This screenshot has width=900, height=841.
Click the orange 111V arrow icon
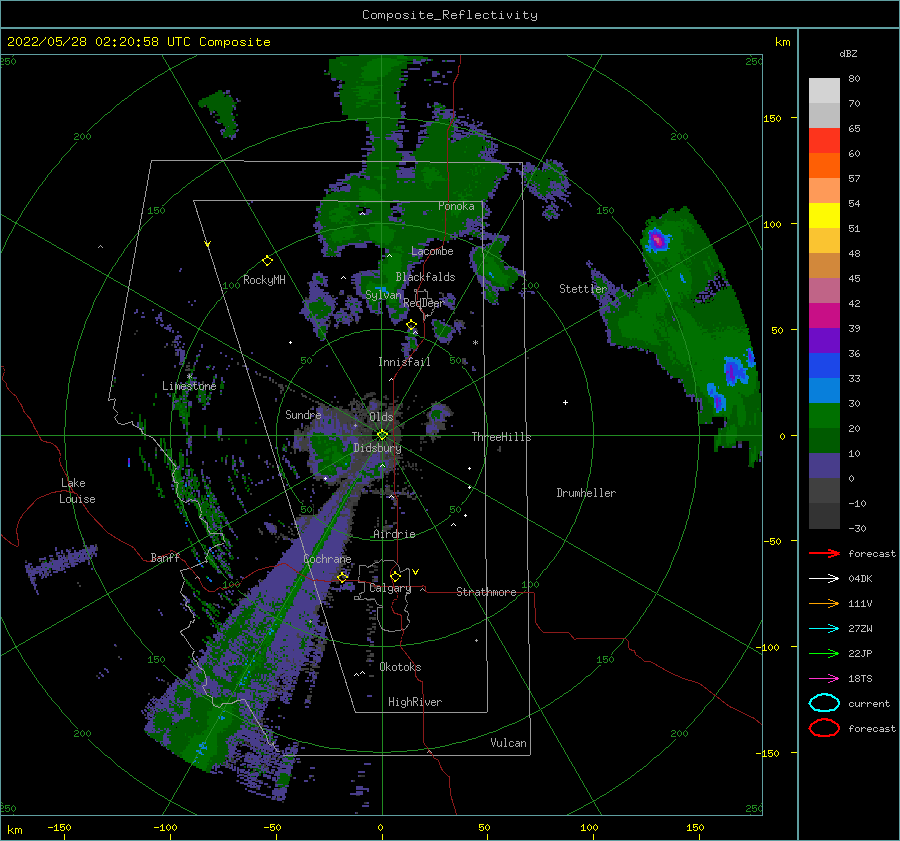(824, 603)
